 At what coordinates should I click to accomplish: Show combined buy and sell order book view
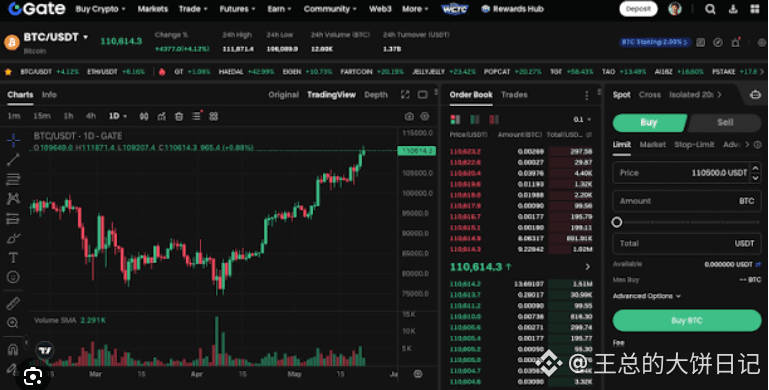click(455, 119)
